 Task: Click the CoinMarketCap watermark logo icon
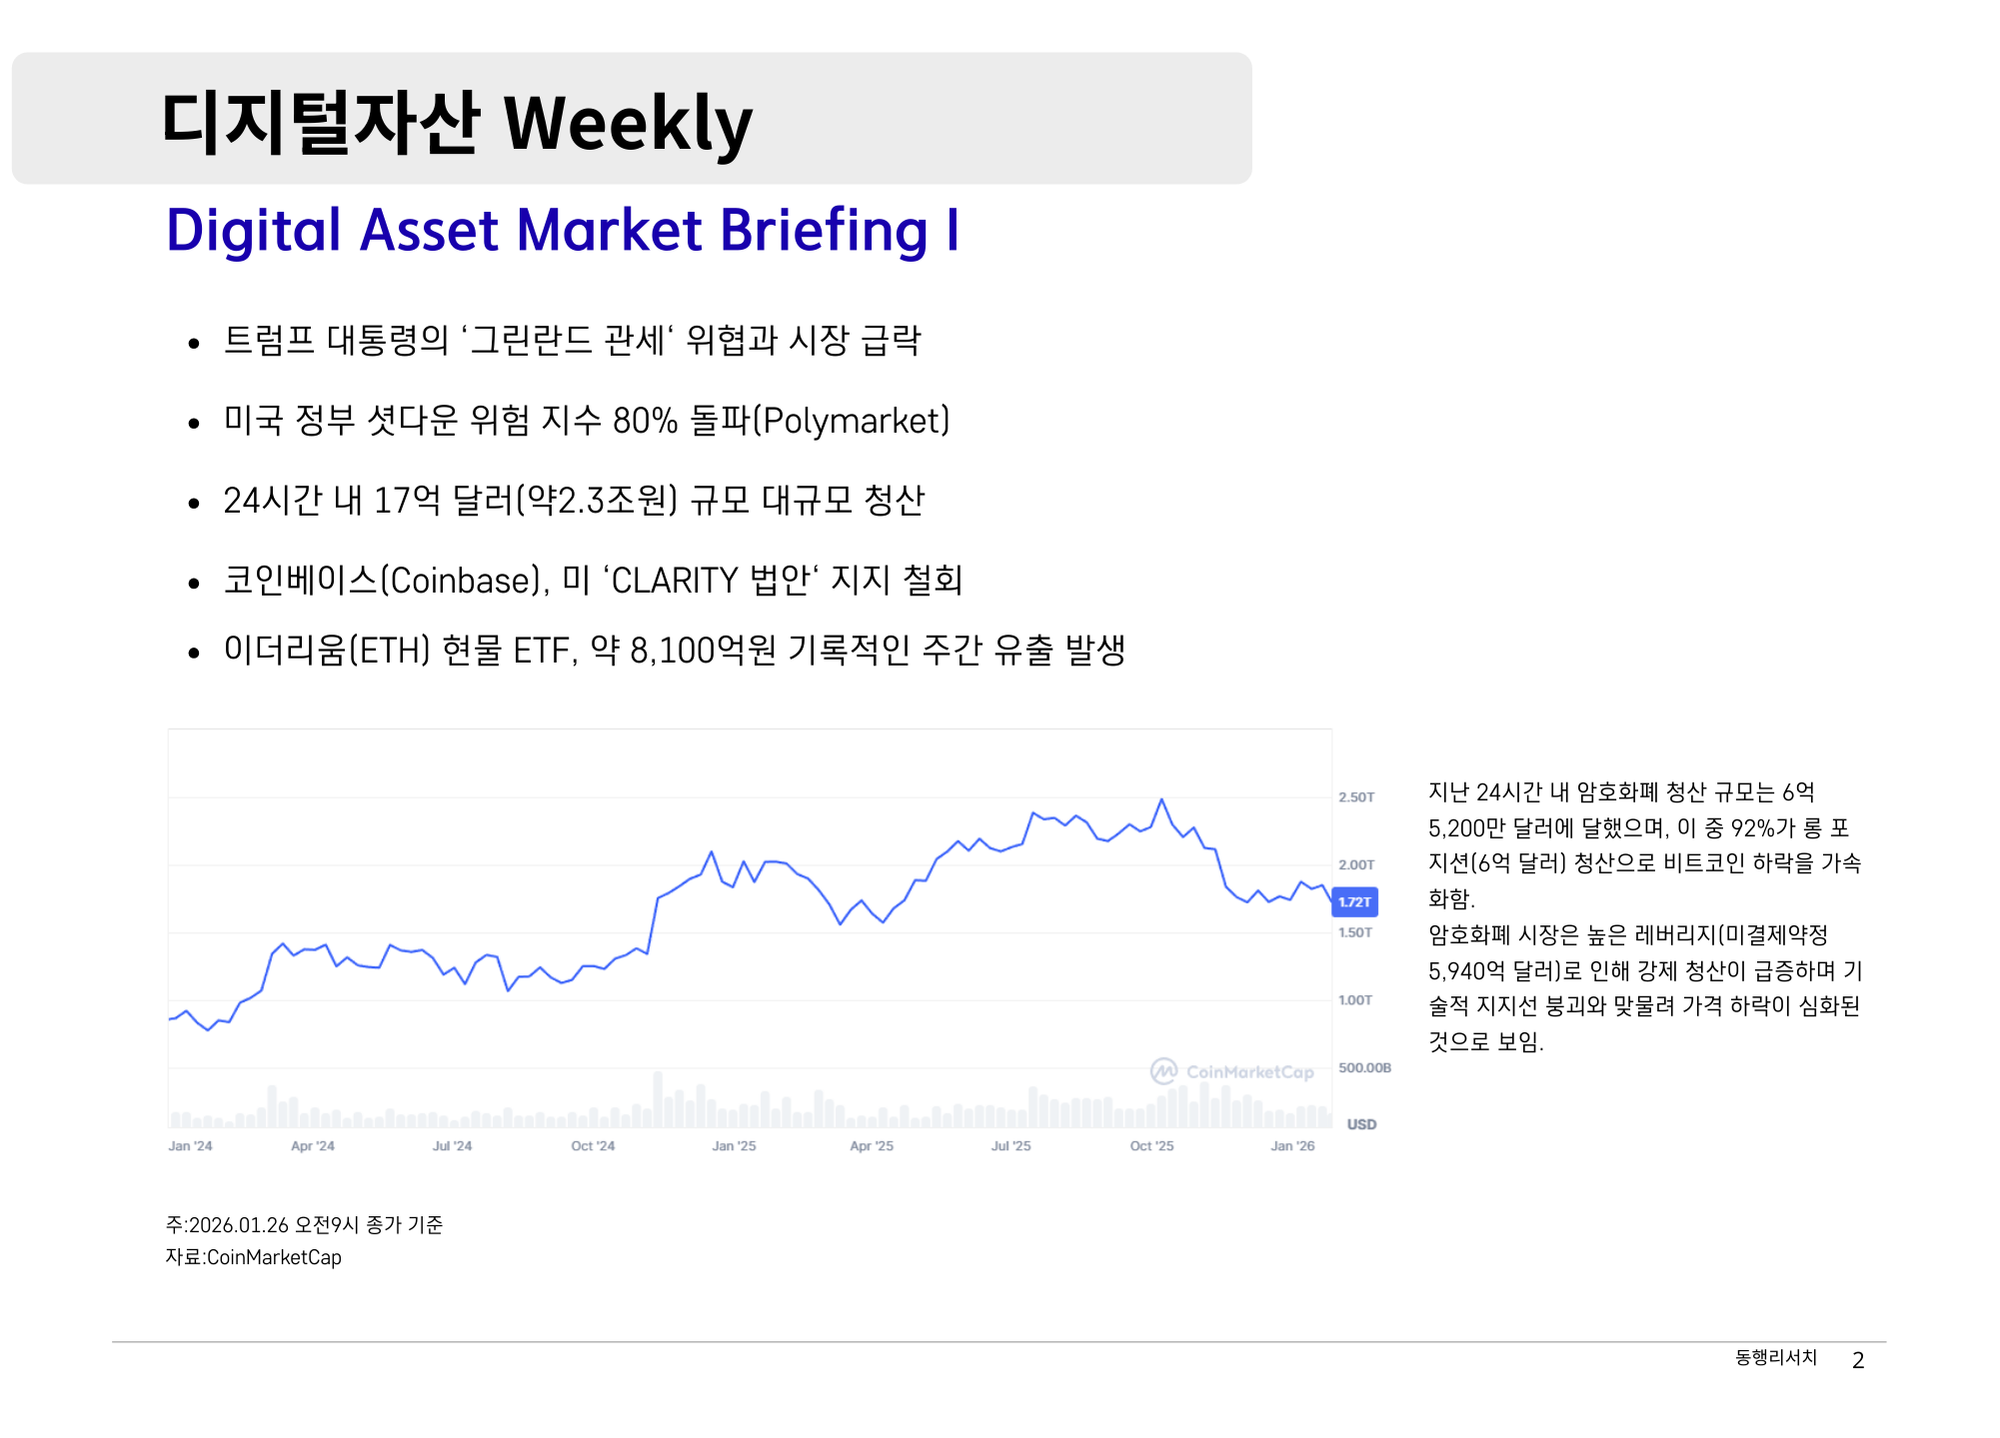tap(1163, 1071)
